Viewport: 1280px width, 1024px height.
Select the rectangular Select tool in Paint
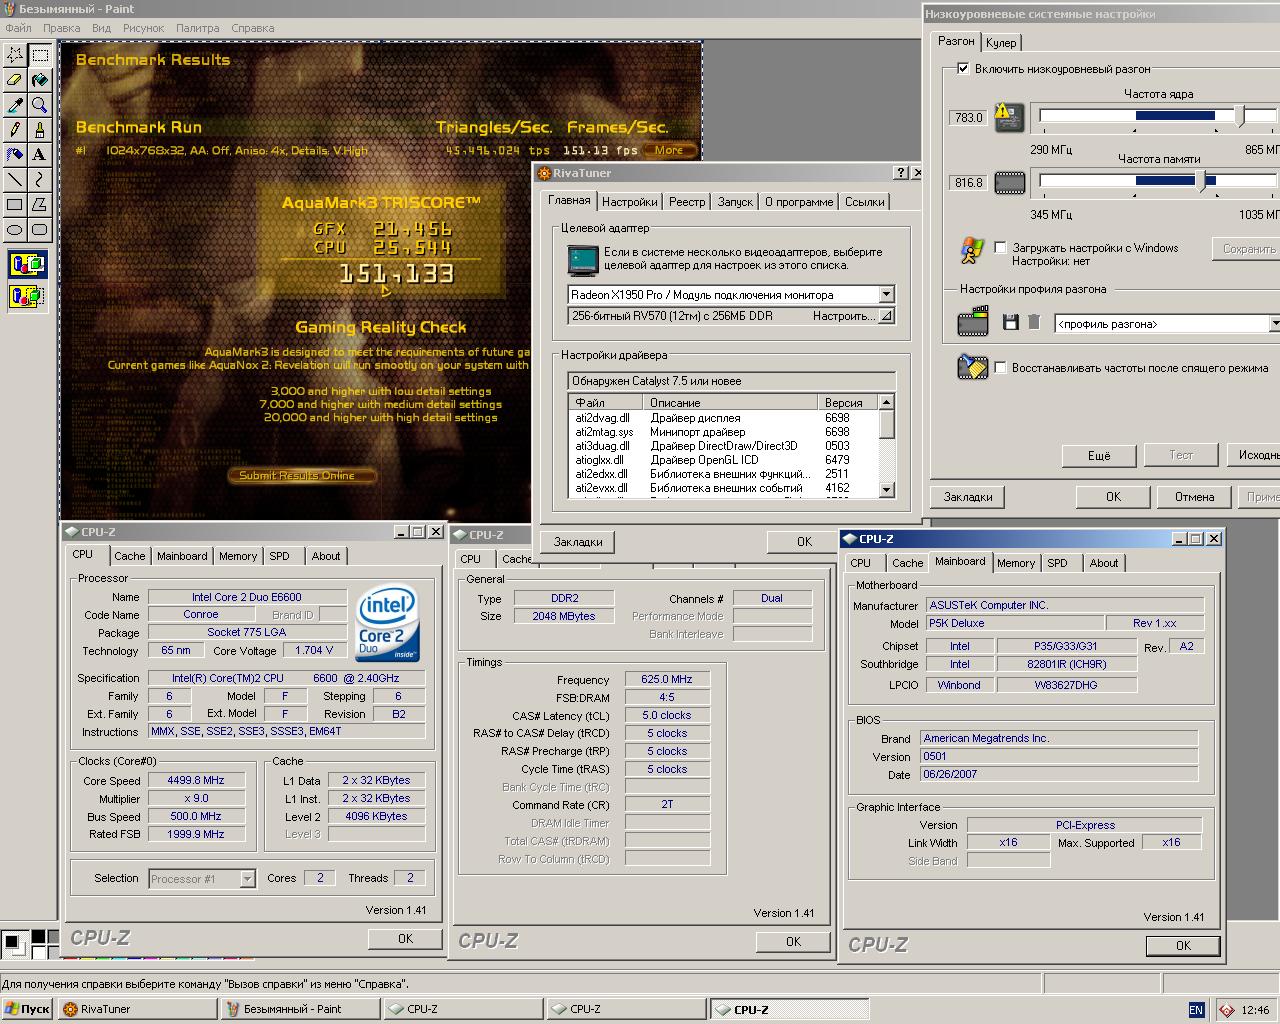[40, 55]
